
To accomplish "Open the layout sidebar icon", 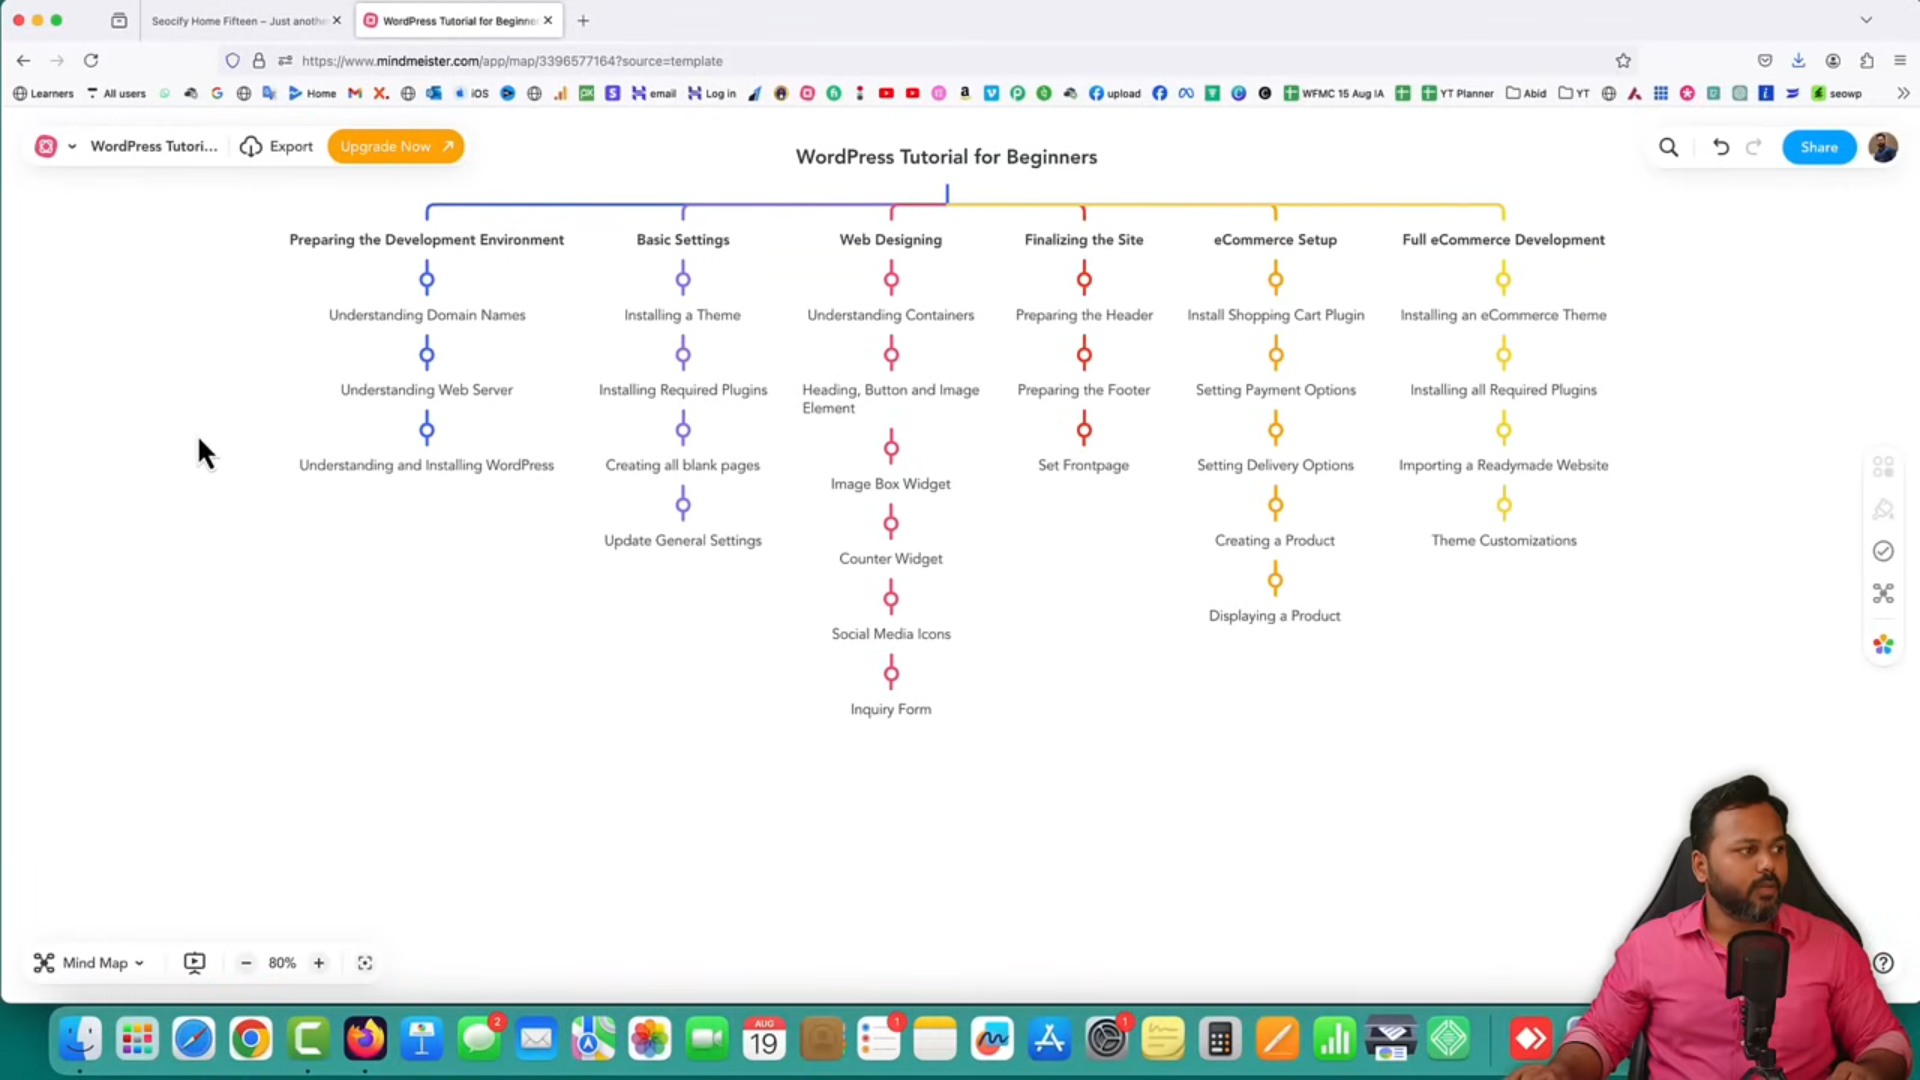I will pos(1883,593).
